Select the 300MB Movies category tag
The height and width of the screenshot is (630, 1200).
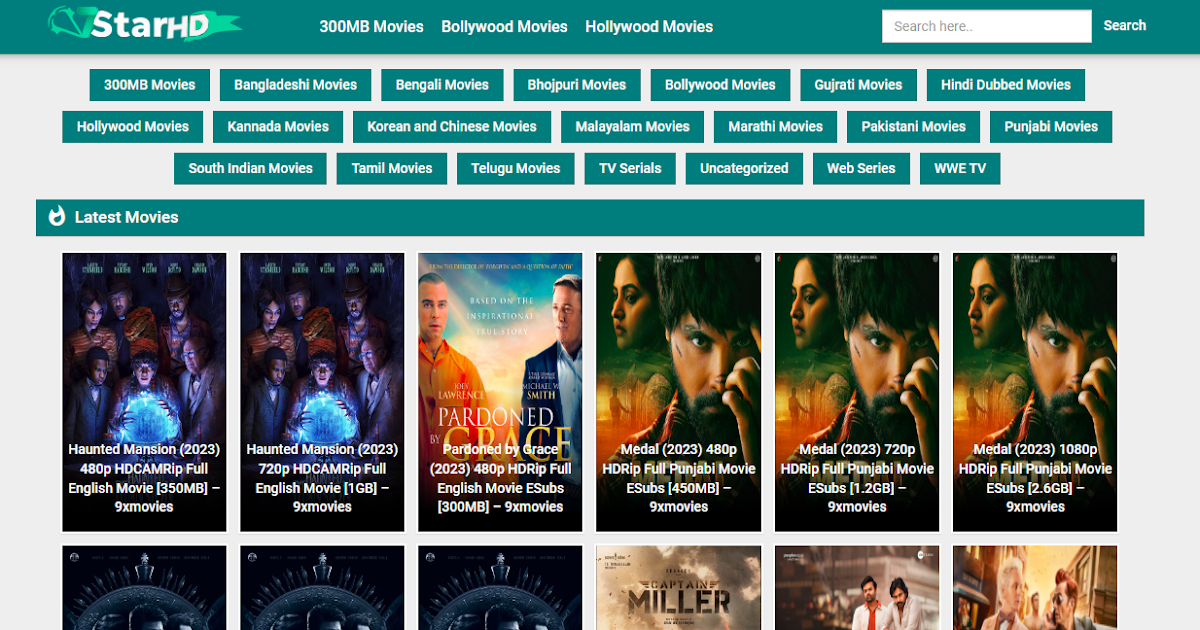tap(150, 85)
